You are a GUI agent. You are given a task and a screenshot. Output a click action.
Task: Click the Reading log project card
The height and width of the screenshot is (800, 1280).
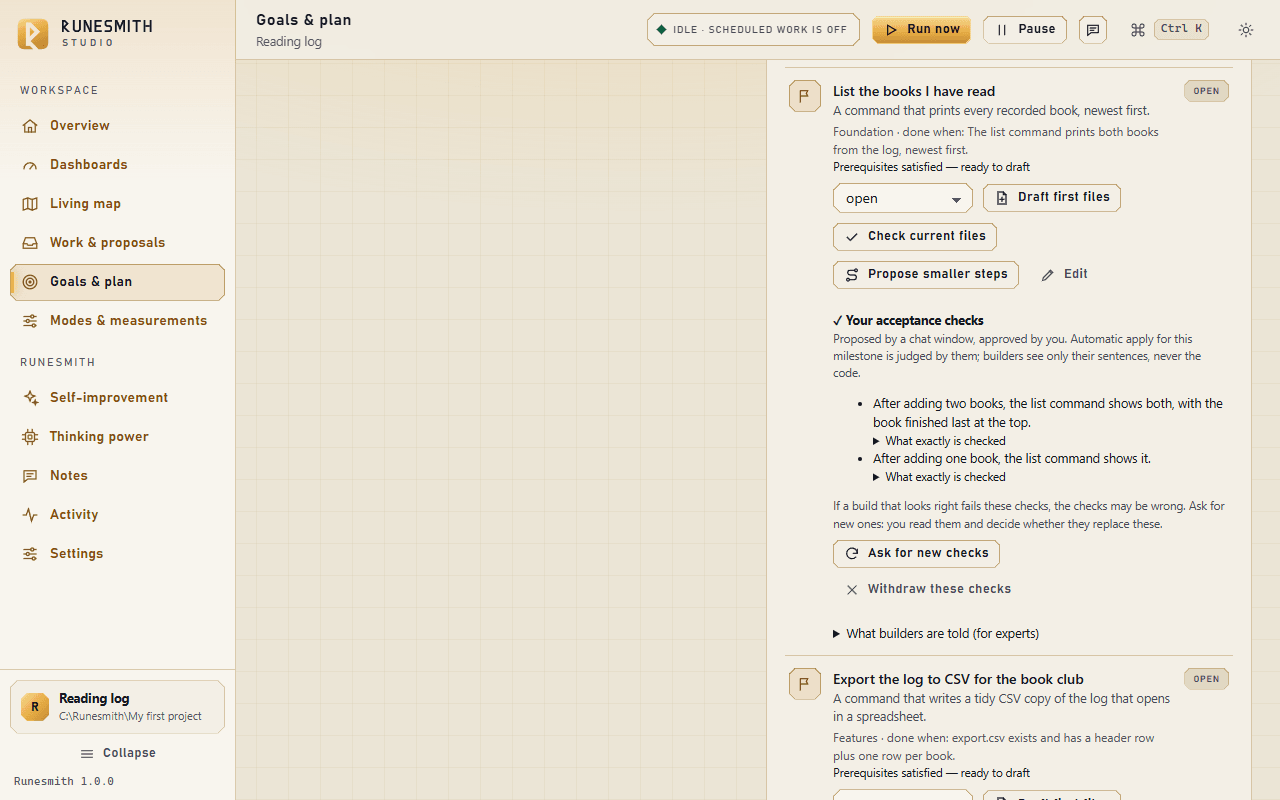(117, 707)
